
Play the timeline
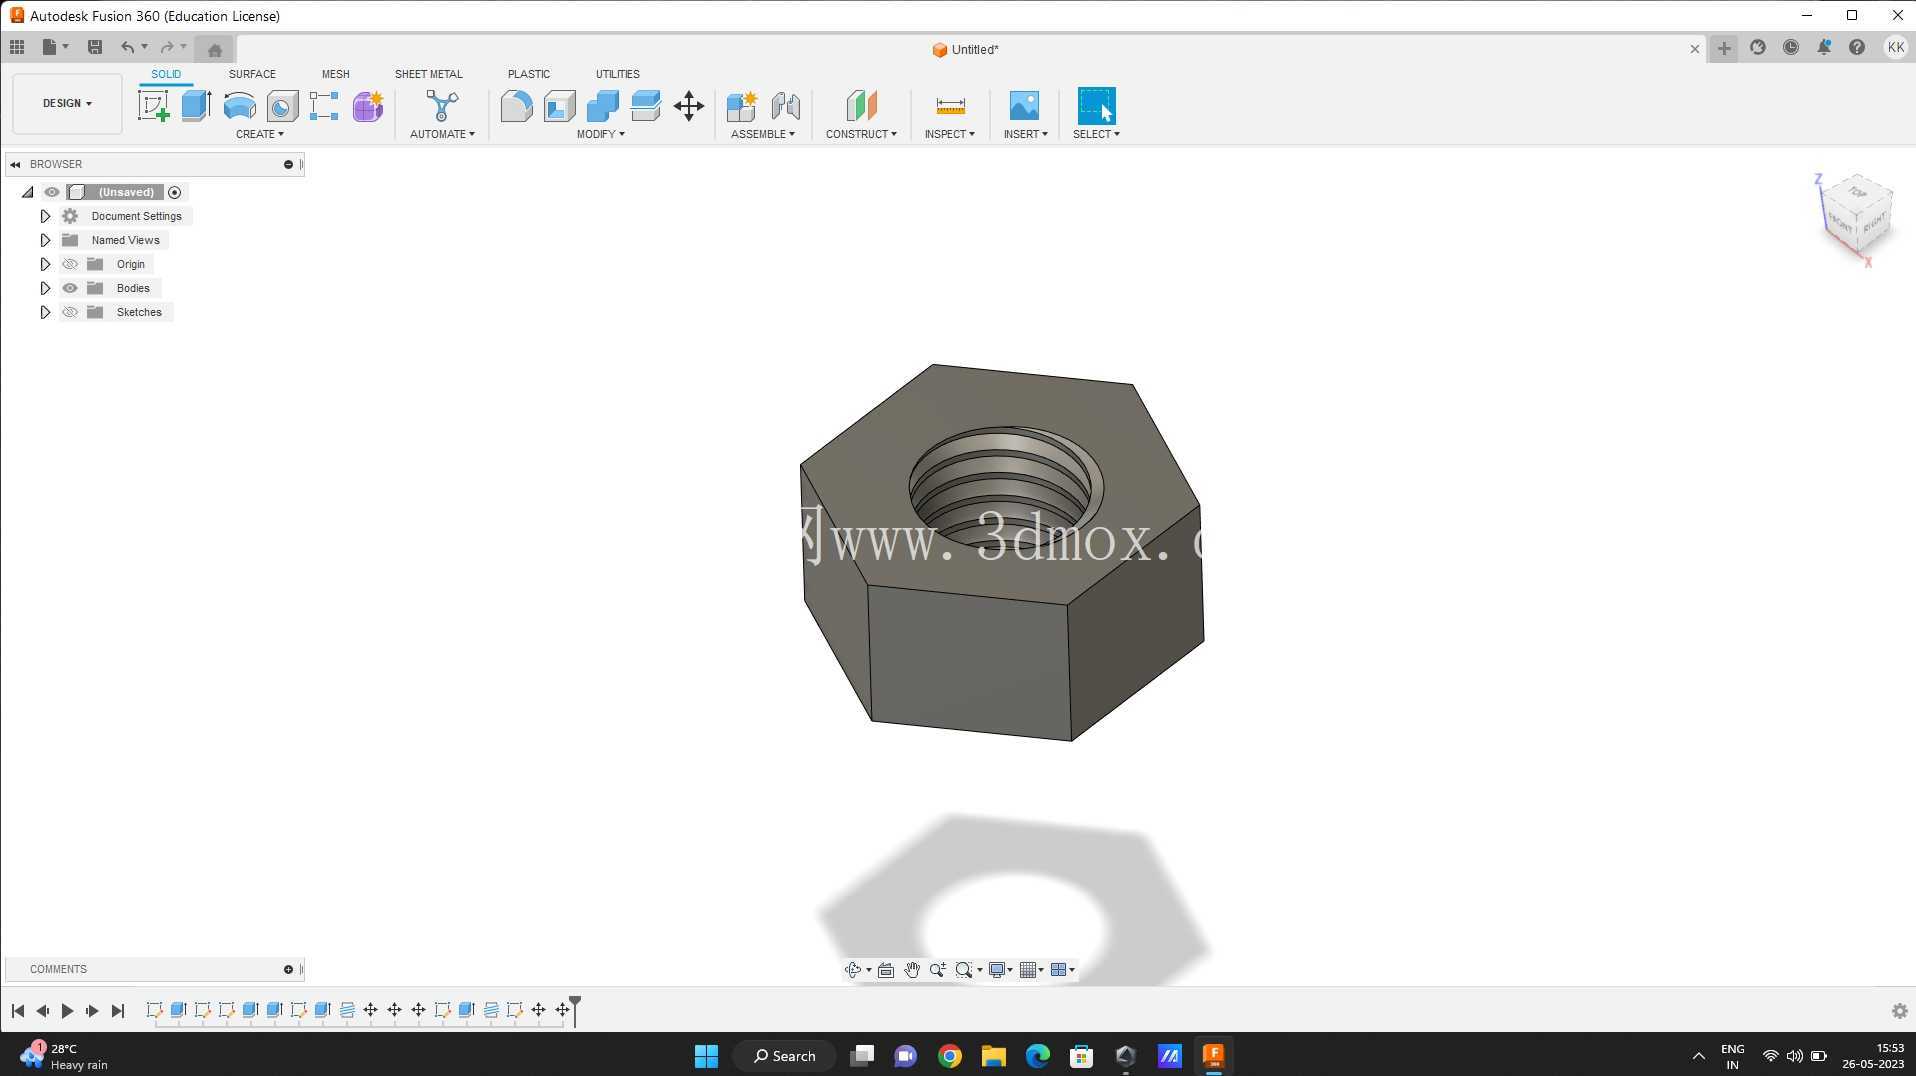[x=67, y=1011]
